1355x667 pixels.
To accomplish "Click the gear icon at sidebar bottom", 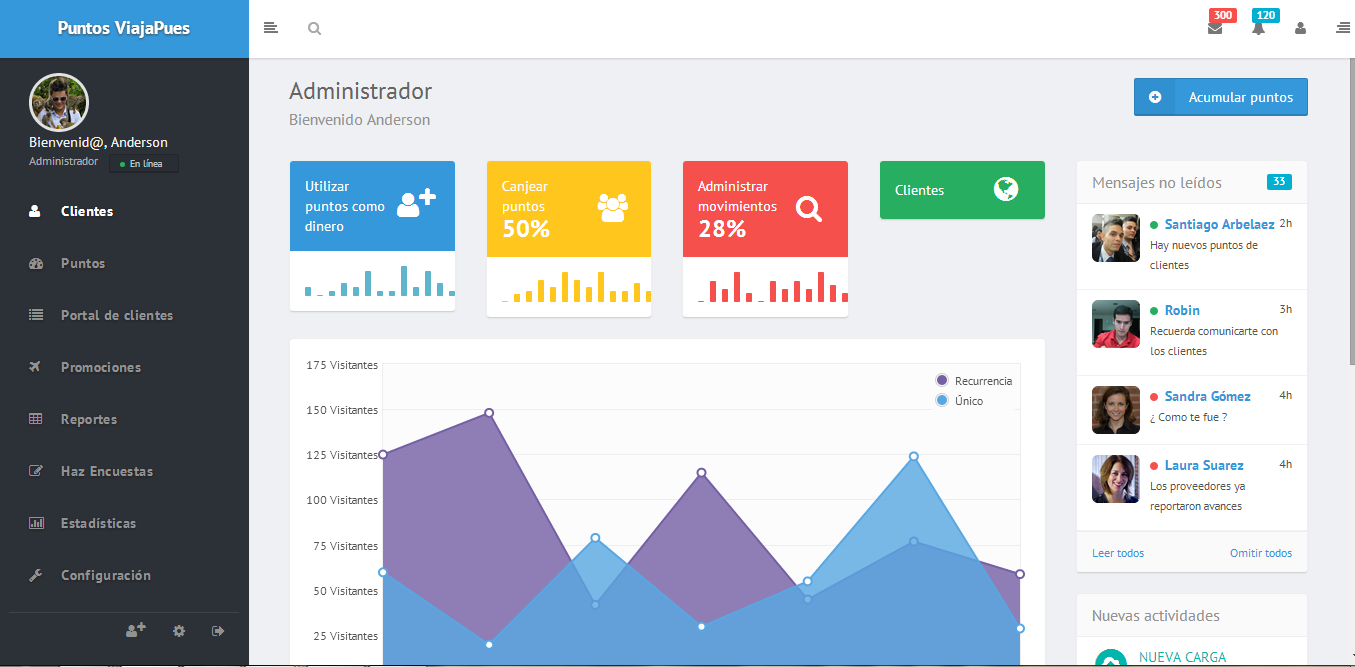I will click(x=179, y=631).
